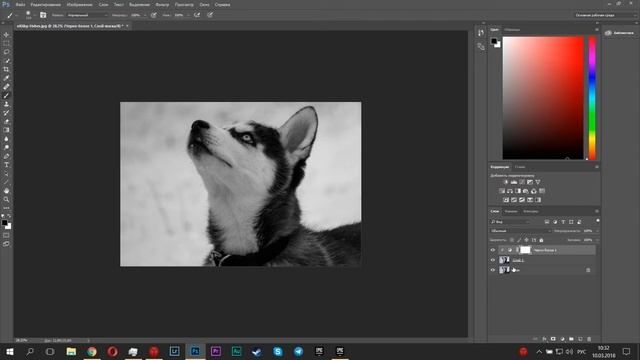Select the Eyedropper tool
640x360 pixels.
[x=6, y=78]
